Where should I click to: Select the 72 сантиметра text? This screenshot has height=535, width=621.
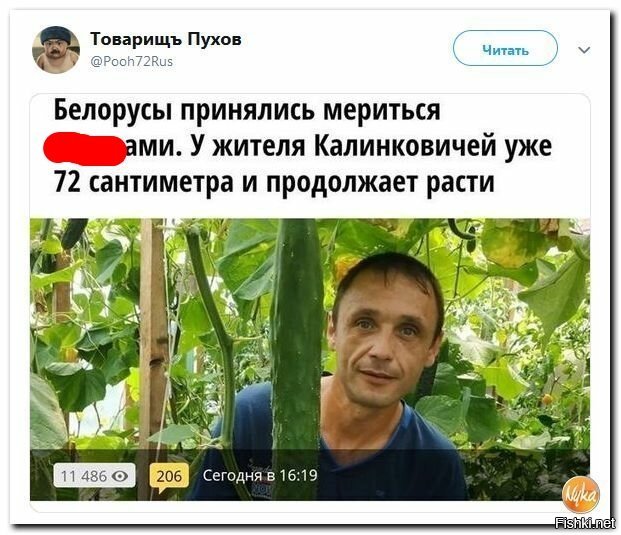point(143,182)
